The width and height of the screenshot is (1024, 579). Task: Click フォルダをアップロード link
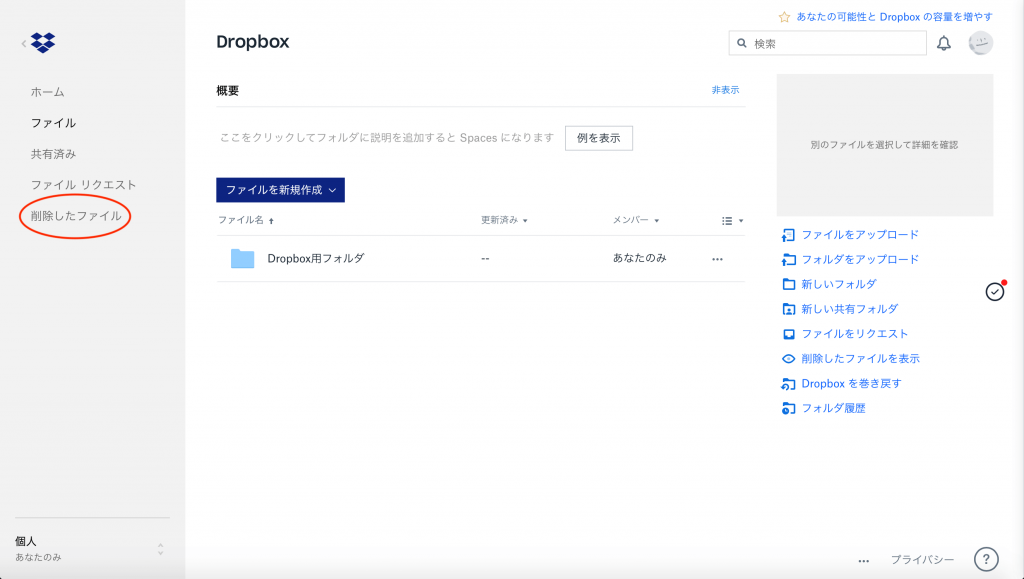tap(860, 259)
